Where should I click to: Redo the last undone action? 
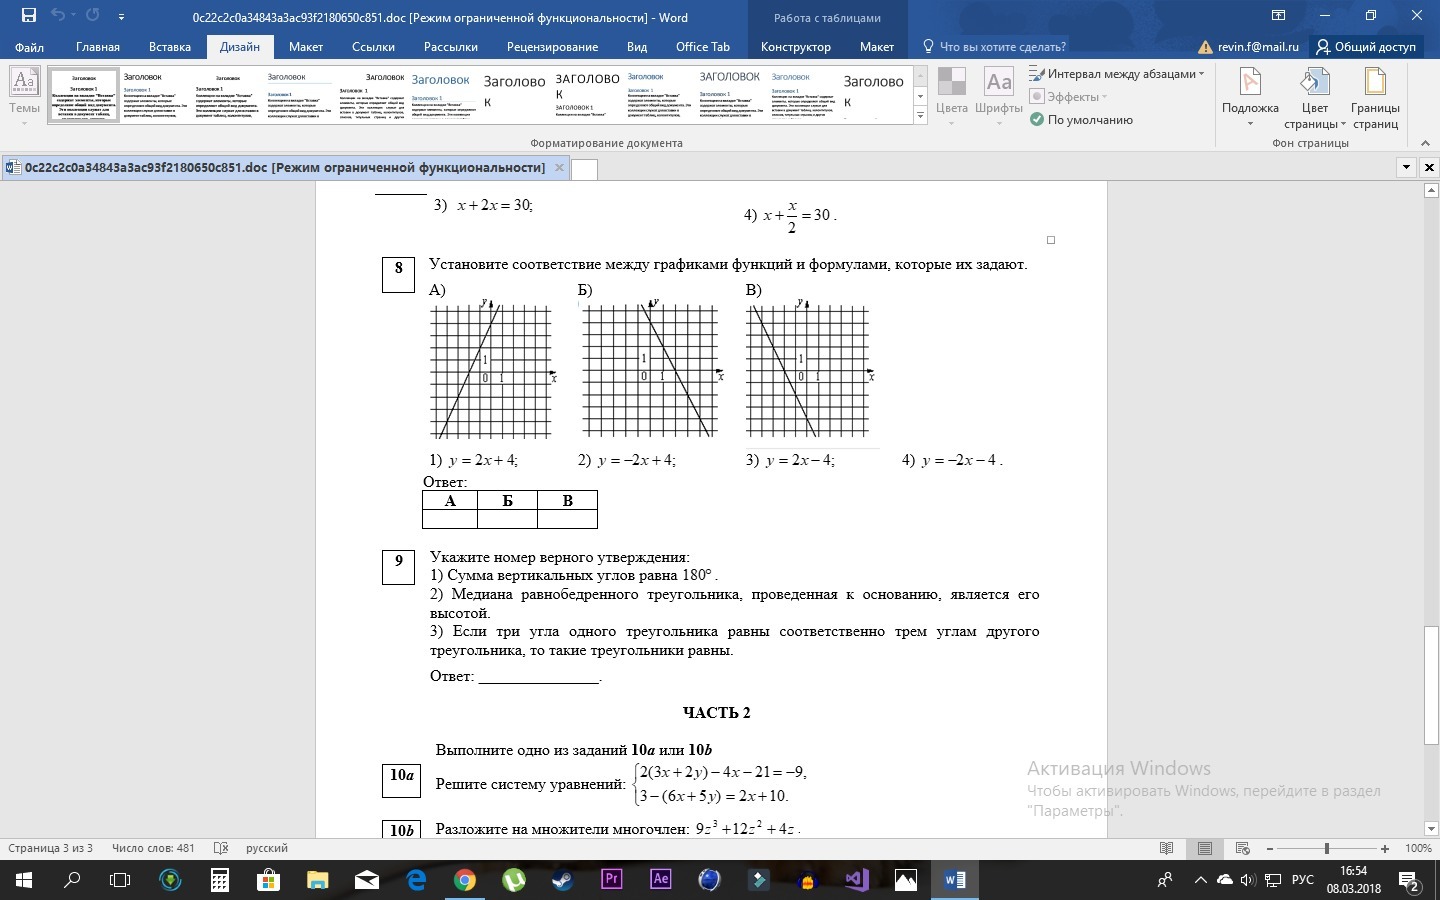(x=93, y=16)
